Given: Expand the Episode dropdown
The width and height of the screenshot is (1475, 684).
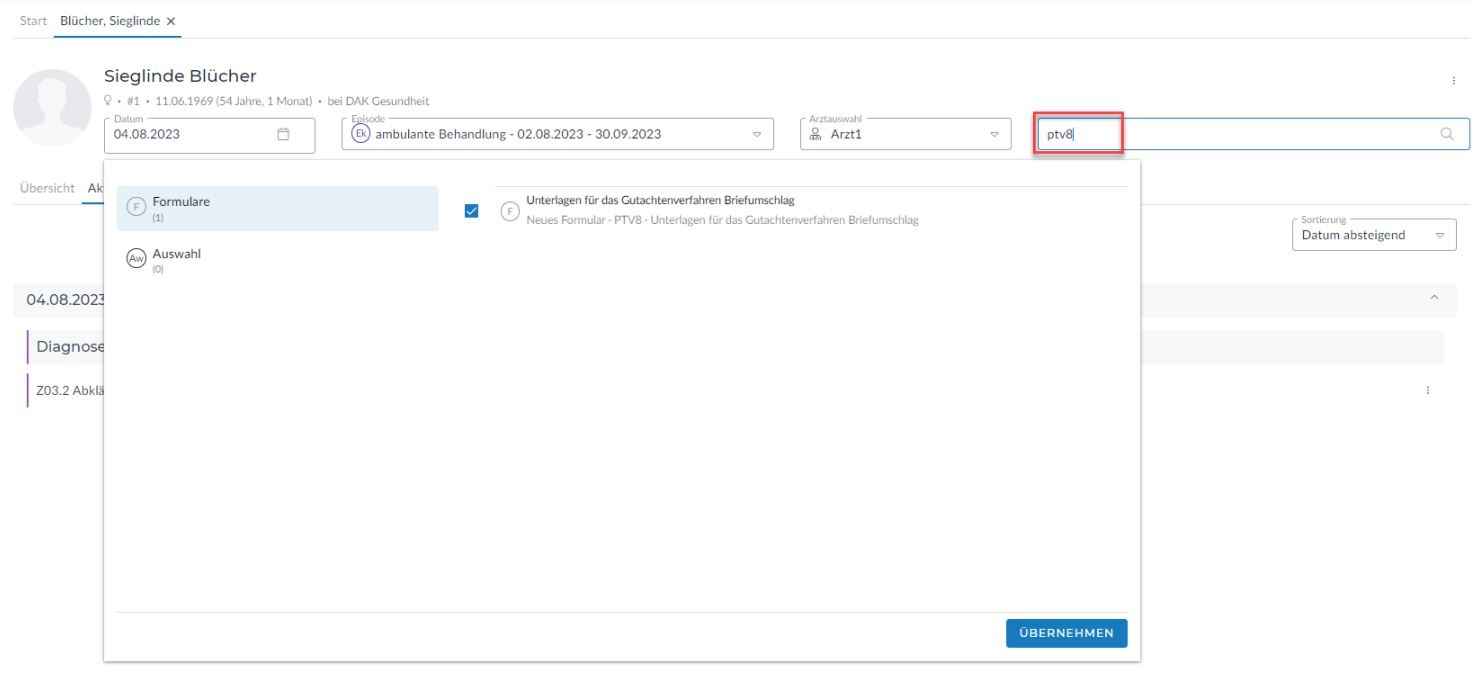Looking at the screenshot, I should [756, 134].
